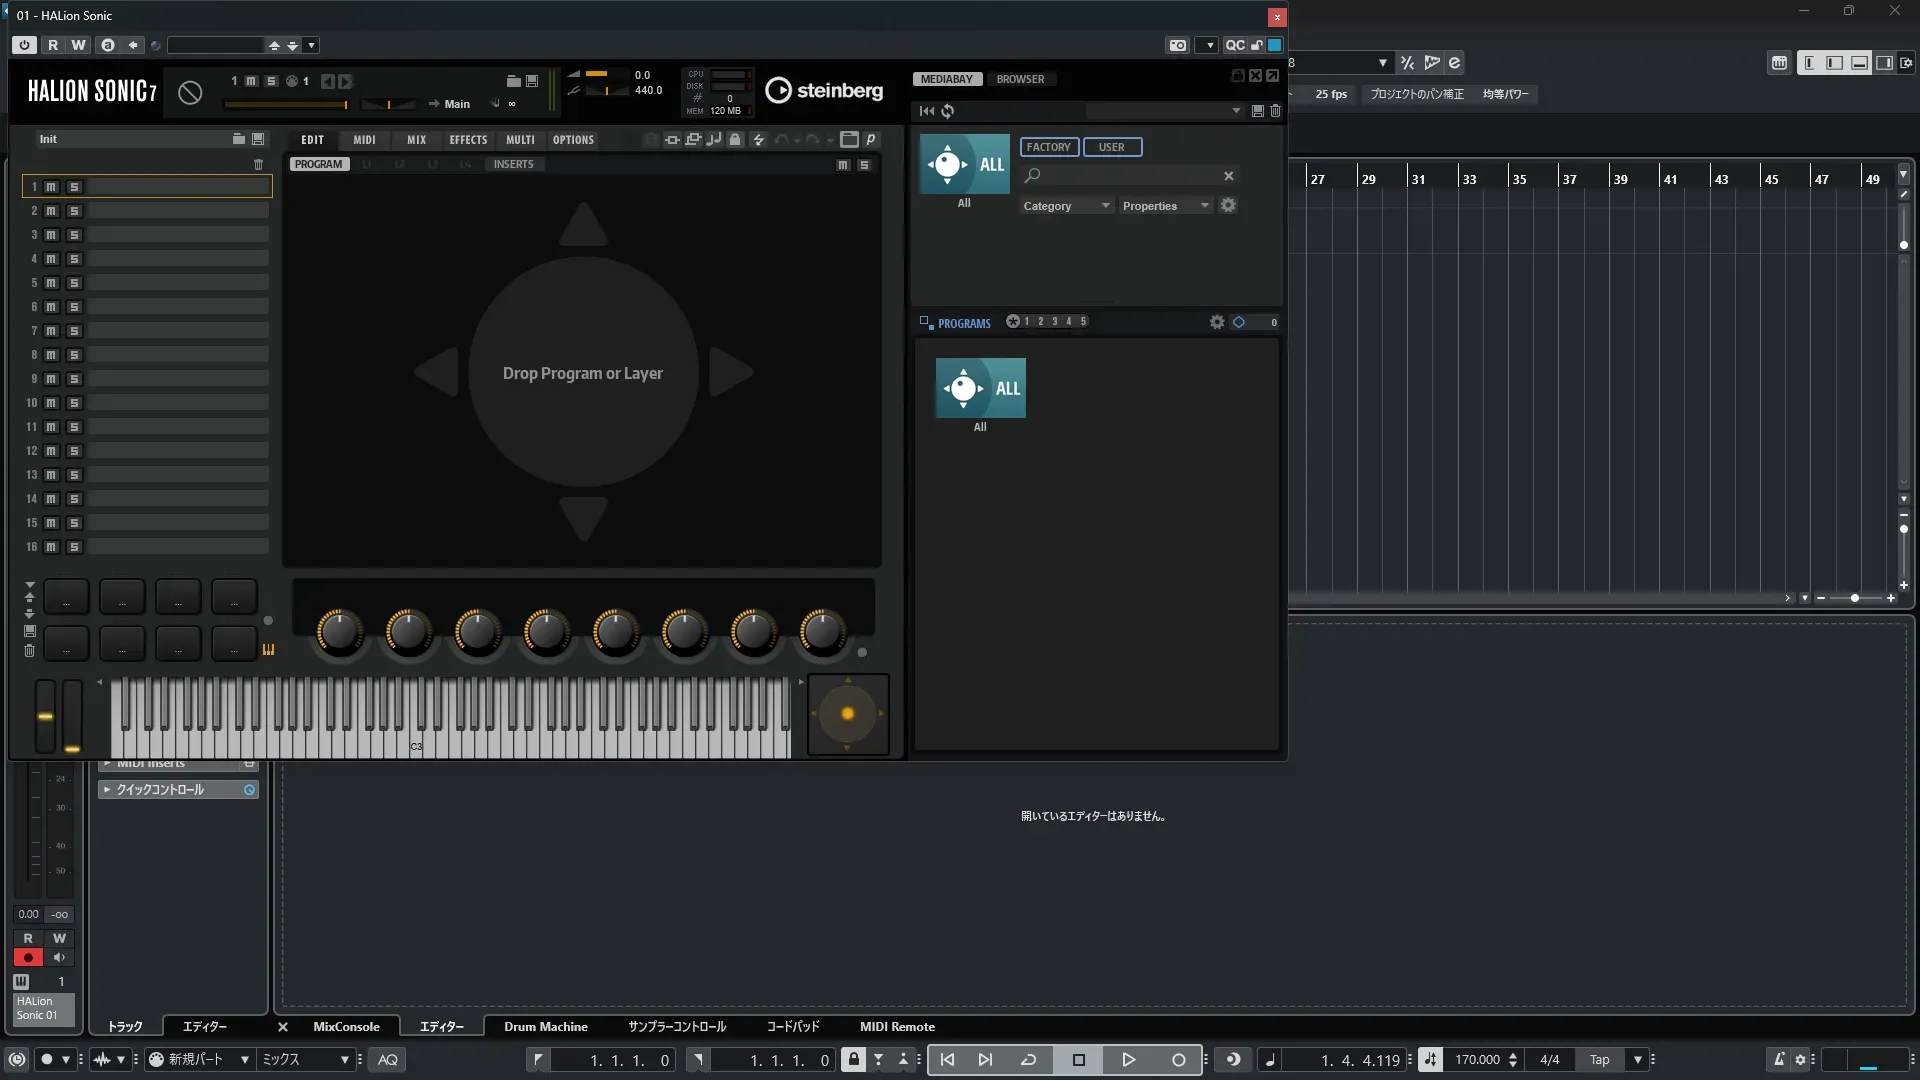Open the Drum Machine lower zone tab
The height and width of the screenshot is (1080, 1920).
(x=545, y=1027)
